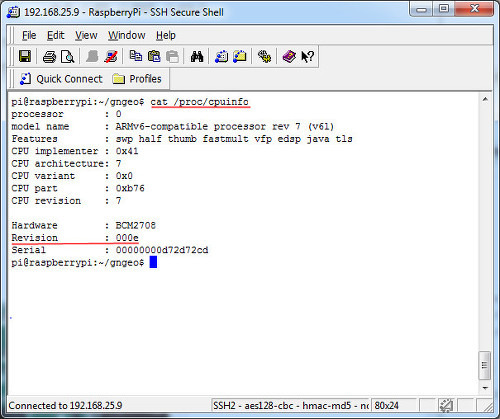This screenshot has width=500, height=419.
Task: Open the Window menu
Action: click(x=127, y=35)
